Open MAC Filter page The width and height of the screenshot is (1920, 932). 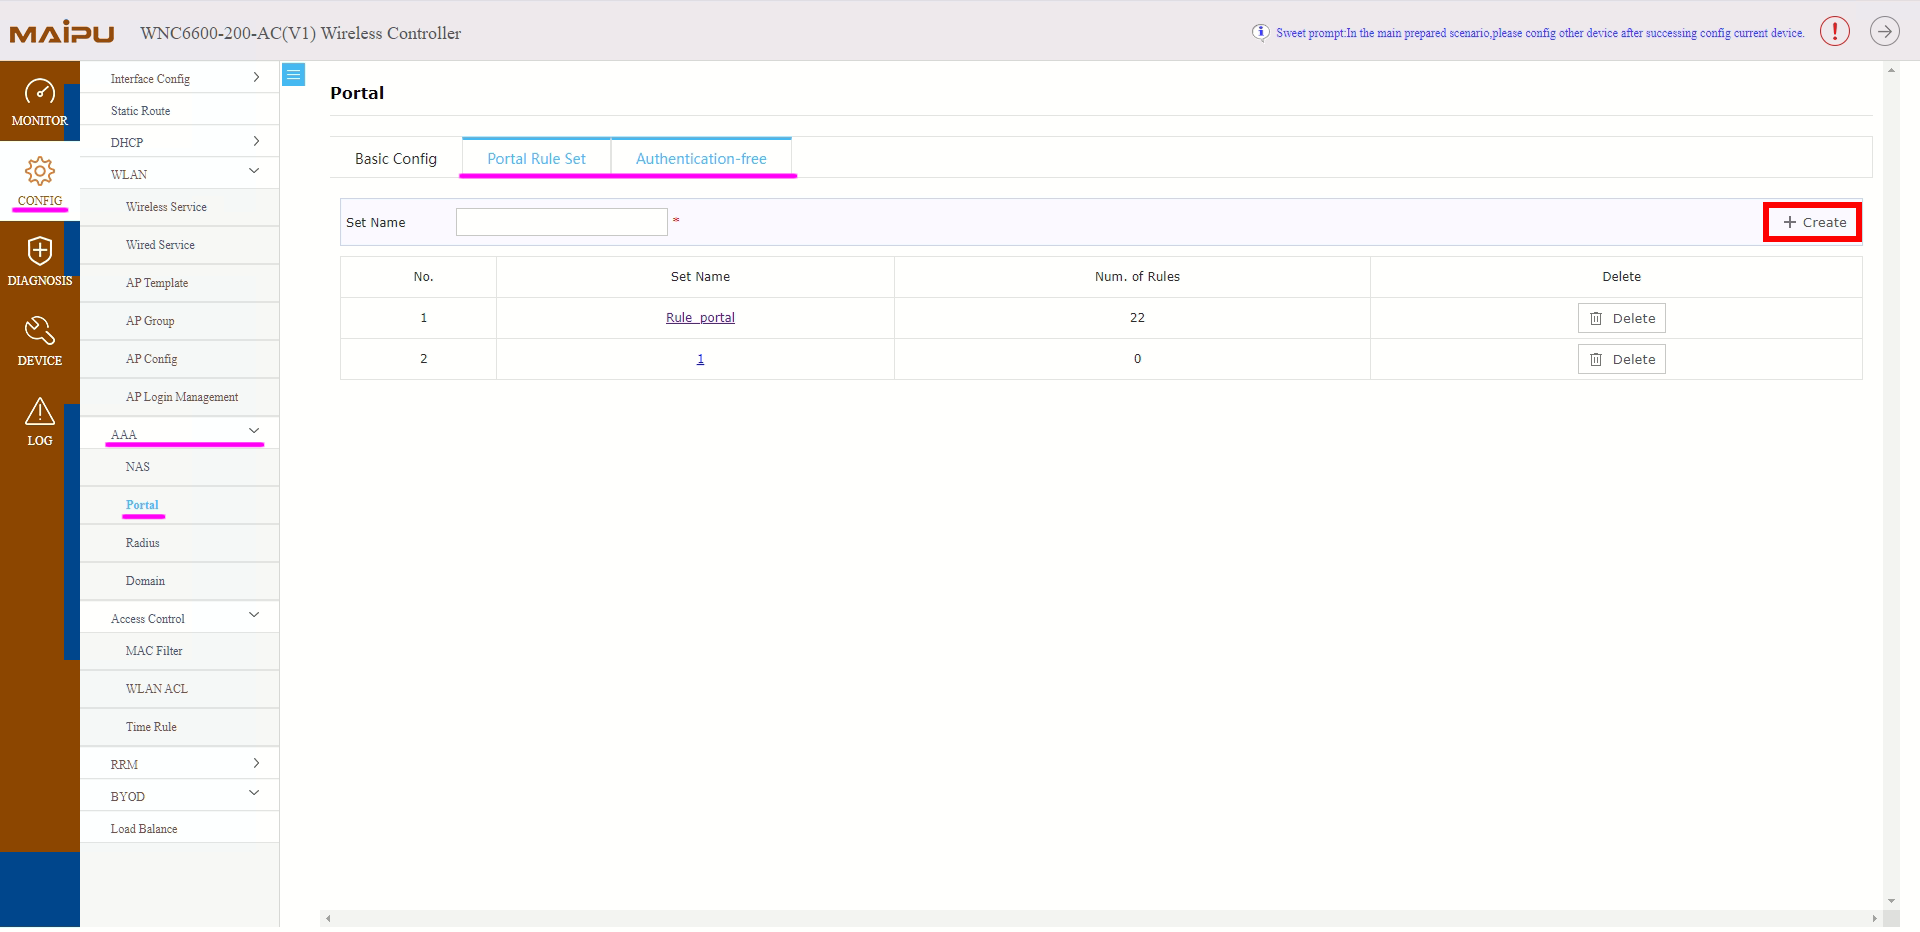tap(154, 651)
